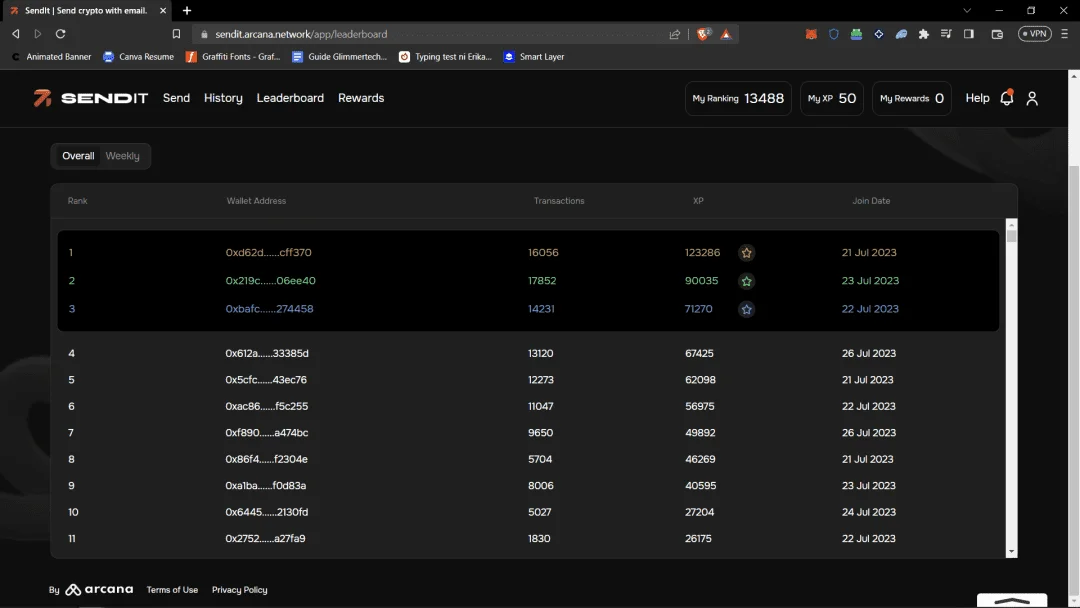
Task: Switch to the Overall leaderboard
Action: pos(78,156)
